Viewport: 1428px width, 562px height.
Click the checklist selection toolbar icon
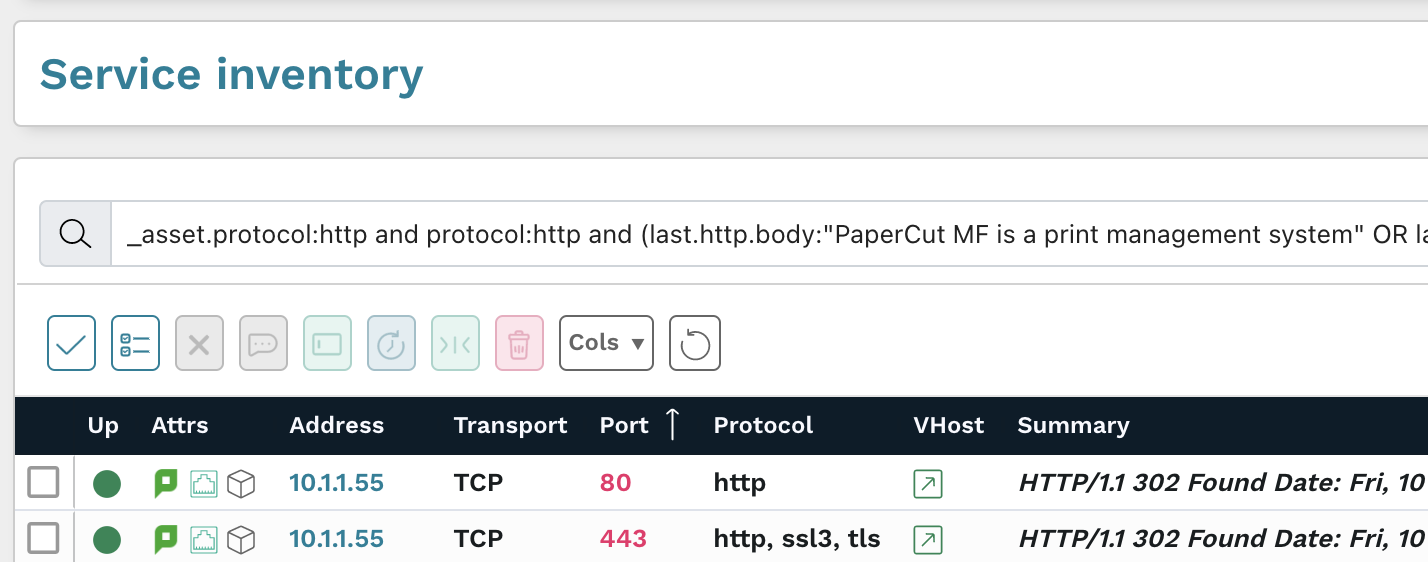click(135, 343)
